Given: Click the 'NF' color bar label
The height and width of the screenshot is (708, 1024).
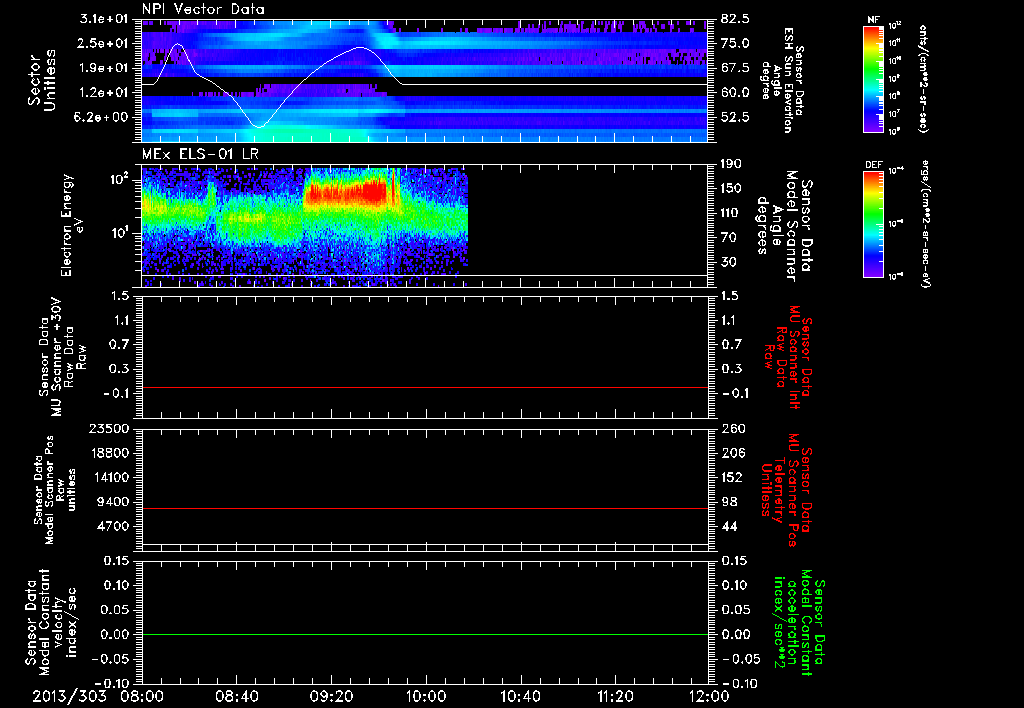Looking at the screenshot, I should pyautogui.click(x=873, y=20).
